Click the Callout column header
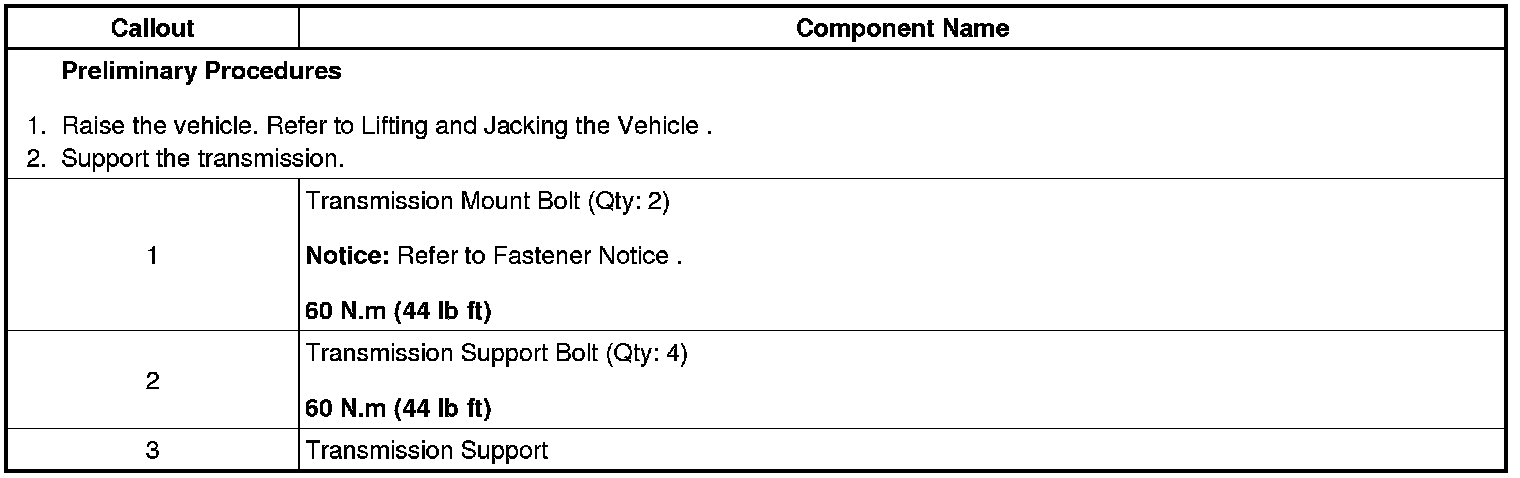Viewport: 1520px width, 478px height. point(152,29)
